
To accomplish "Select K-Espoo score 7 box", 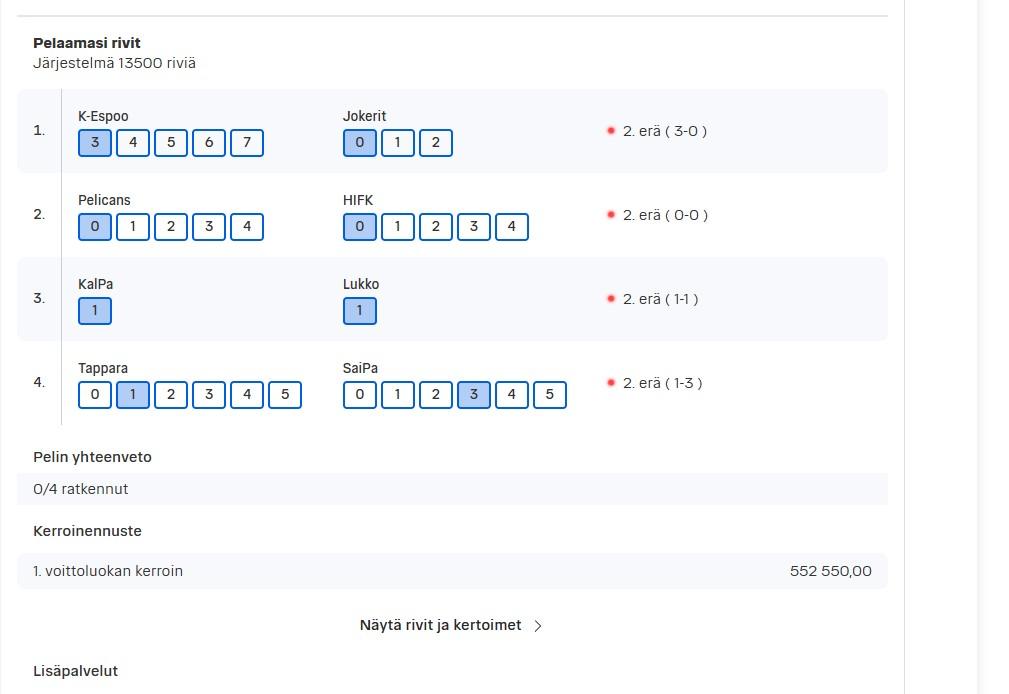I will click(246, 142).
